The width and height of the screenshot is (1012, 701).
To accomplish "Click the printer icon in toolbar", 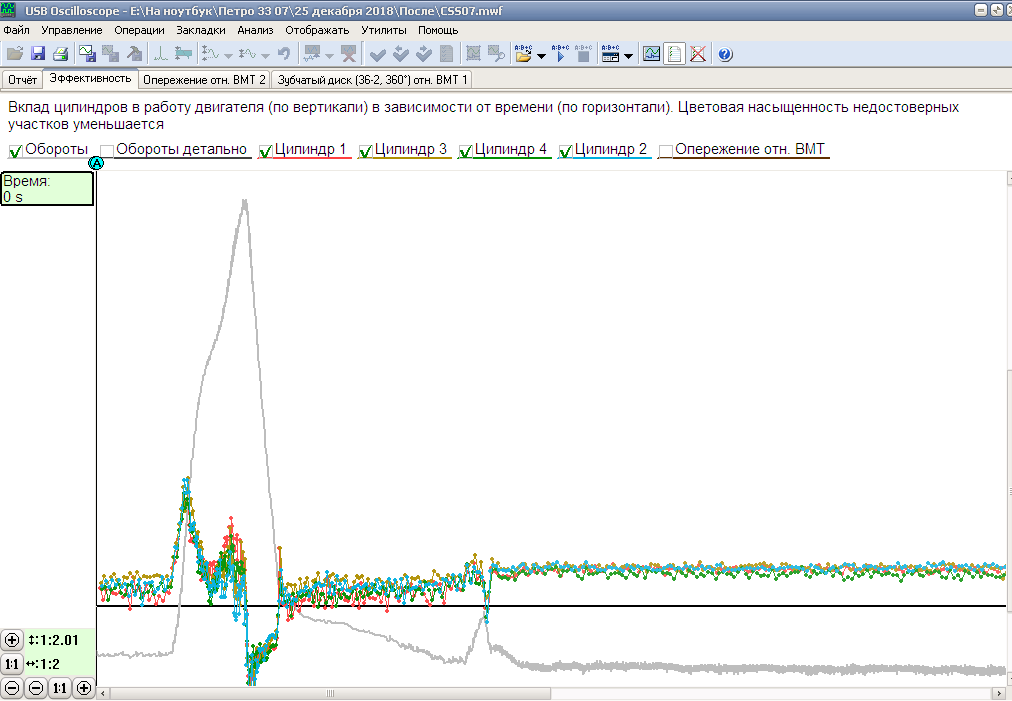I will pyautogui.click(x=60, y=54).
